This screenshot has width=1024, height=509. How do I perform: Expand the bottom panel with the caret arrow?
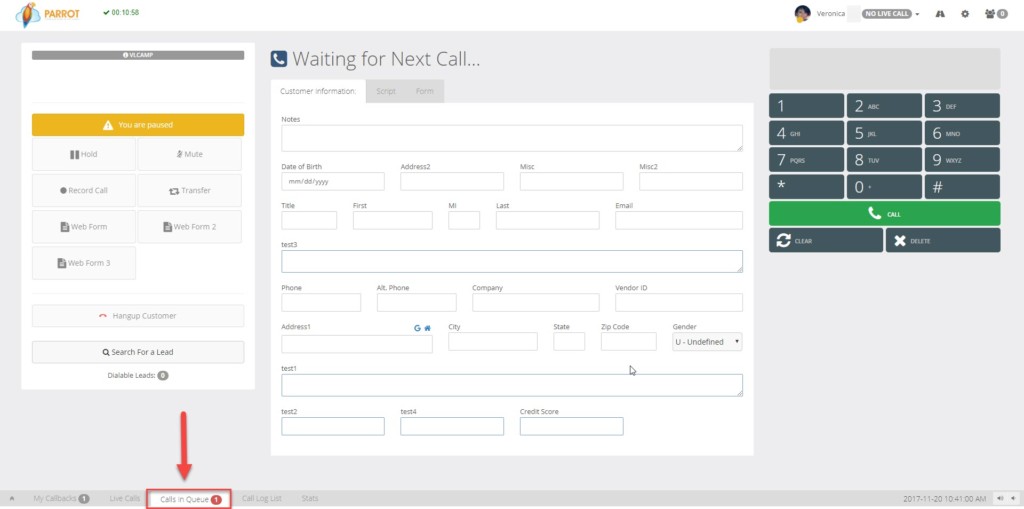click(12, 499)
